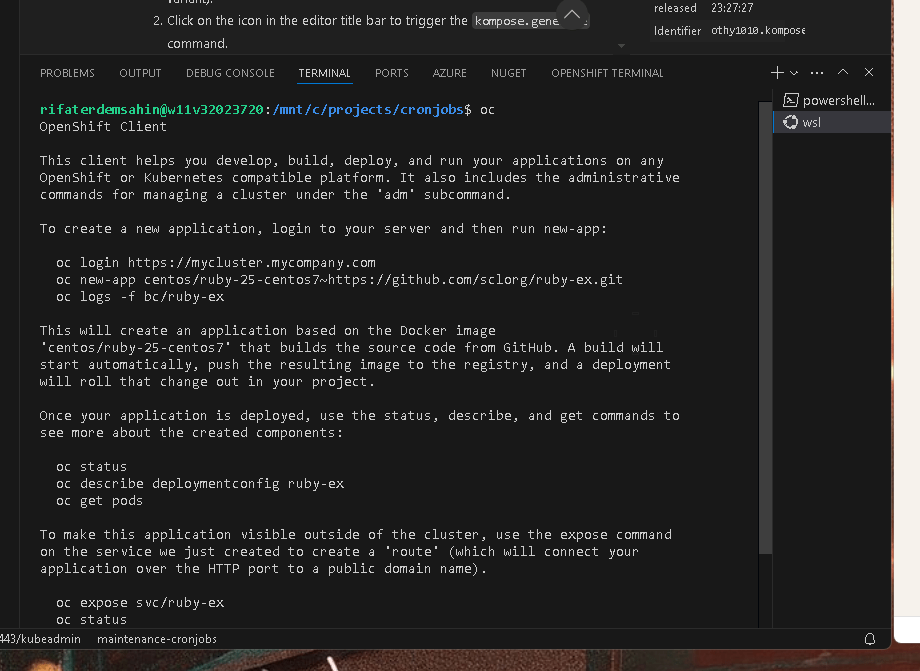Click the wsl Ubuntu icon
This screenshot has height=671, width=920.
[x=791, y=123]
